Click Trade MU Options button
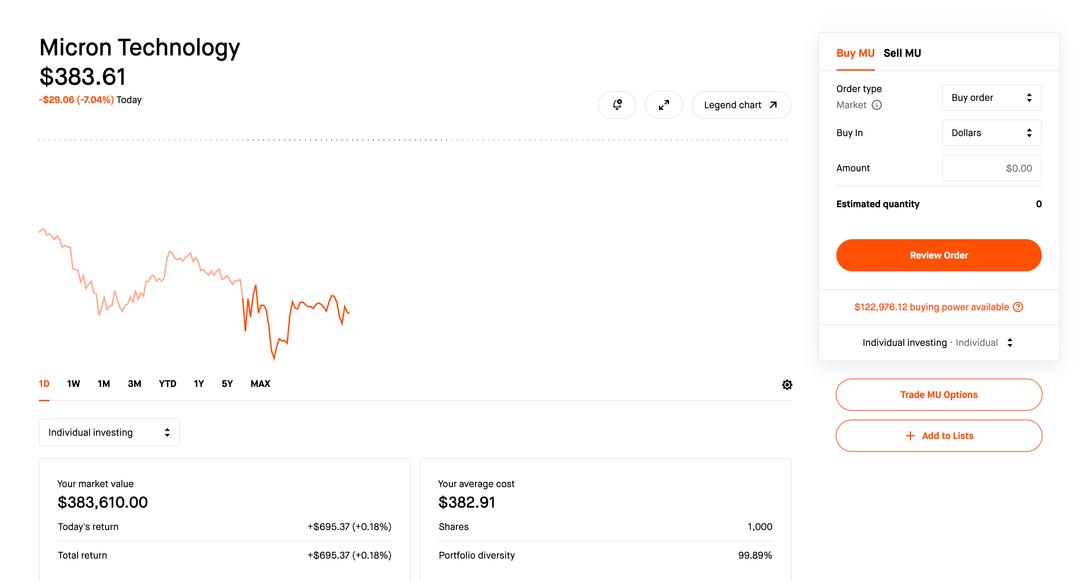 pyautogui.click(x=938, y=395)
